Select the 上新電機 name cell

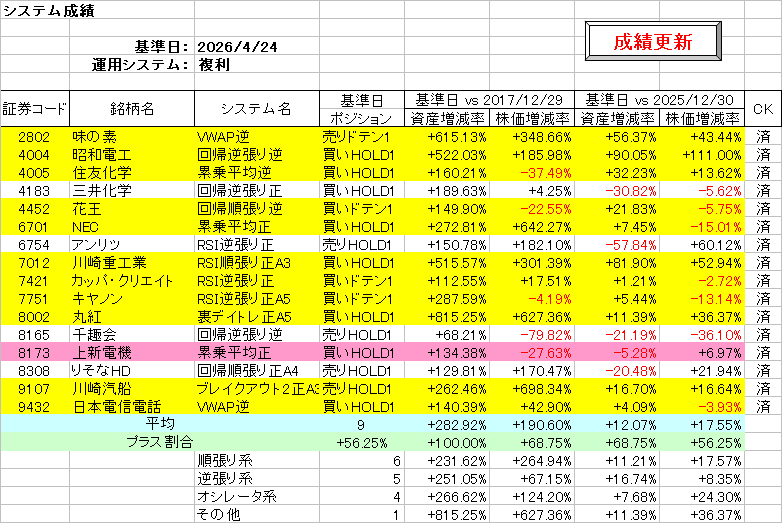tap(132, 352)
